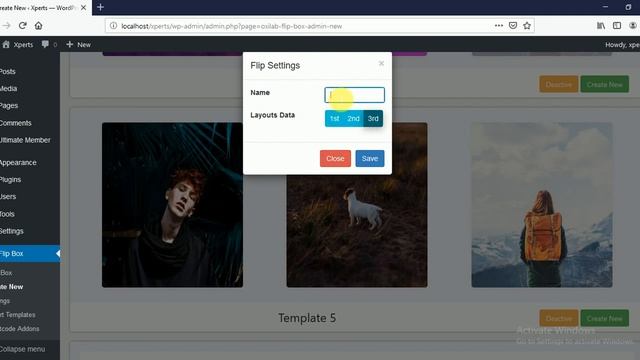Click the Name input field
This screenshot has width=640, height=360.
(x=354, y=95)
